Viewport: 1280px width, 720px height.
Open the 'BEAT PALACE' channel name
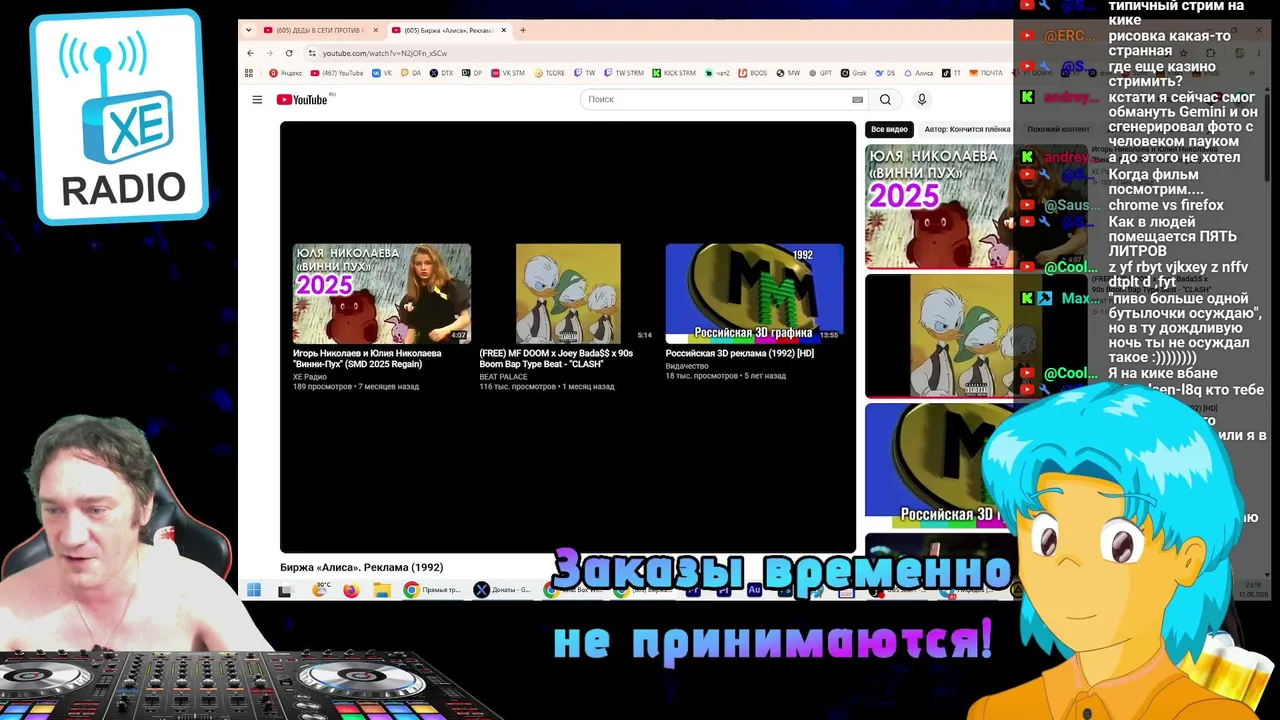coord(503,377)
